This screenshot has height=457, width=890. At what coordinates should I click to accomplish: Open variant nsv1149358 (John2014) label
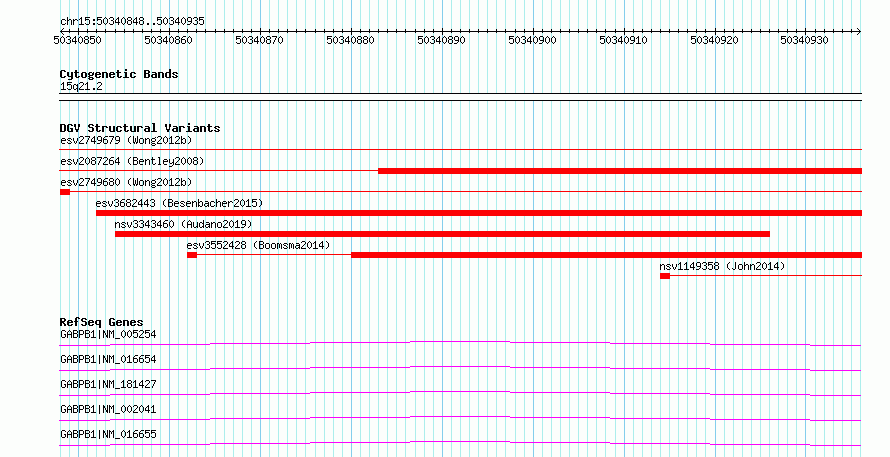point(722,266)
